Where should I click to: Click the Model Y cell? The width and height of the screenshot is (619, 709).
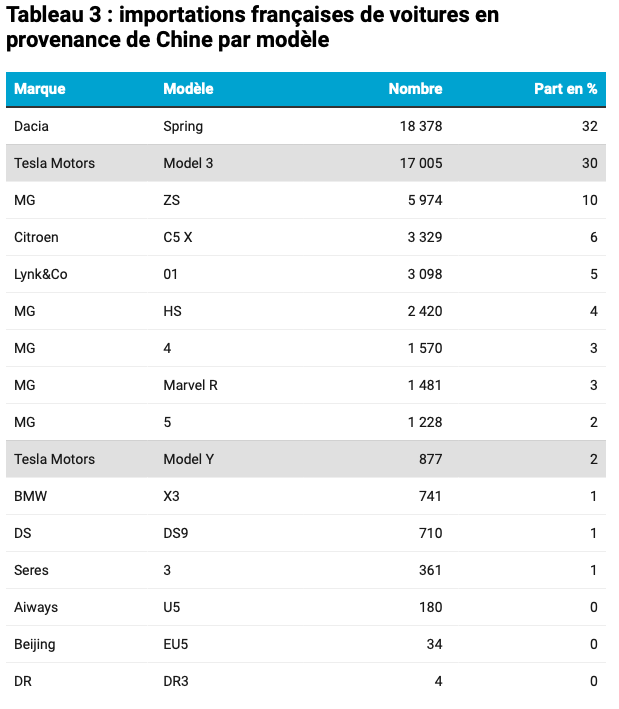[188, 459]
